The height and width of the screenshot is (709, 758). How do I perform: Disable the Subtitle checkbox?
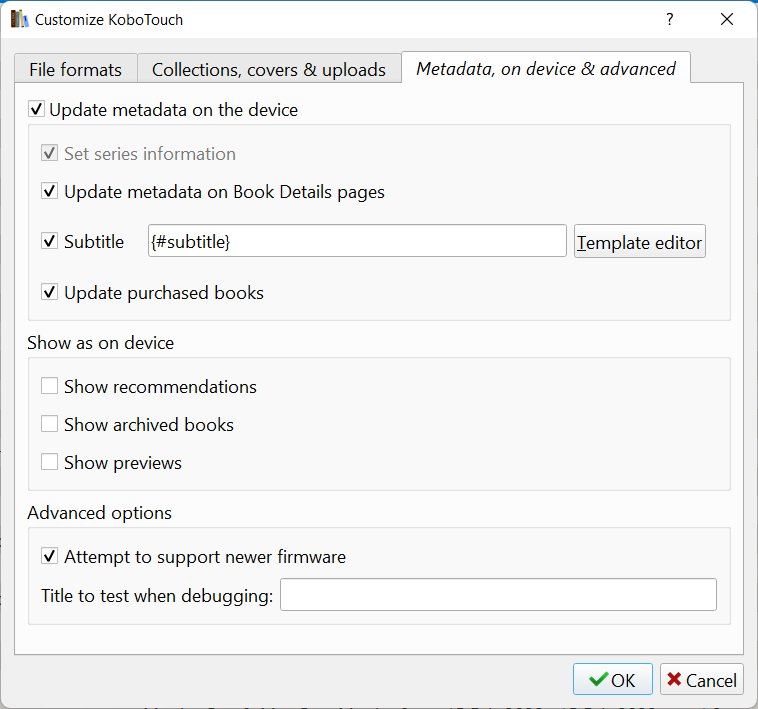click(49, 241)
